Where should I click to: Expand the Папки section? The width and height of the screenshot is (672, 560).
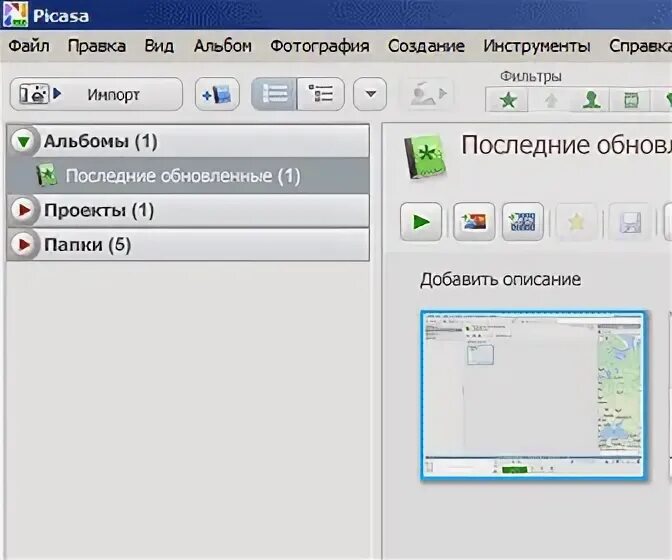24,245
